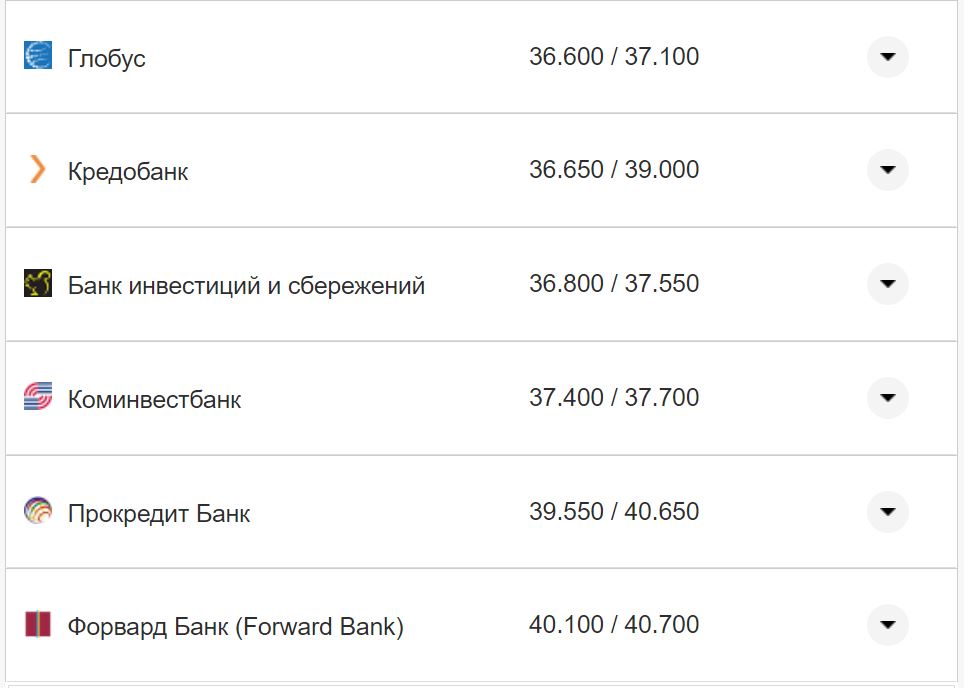Open the Кредобанк bank name link
Viewport: 964px width, 688px height.
[x=128, y=172]
